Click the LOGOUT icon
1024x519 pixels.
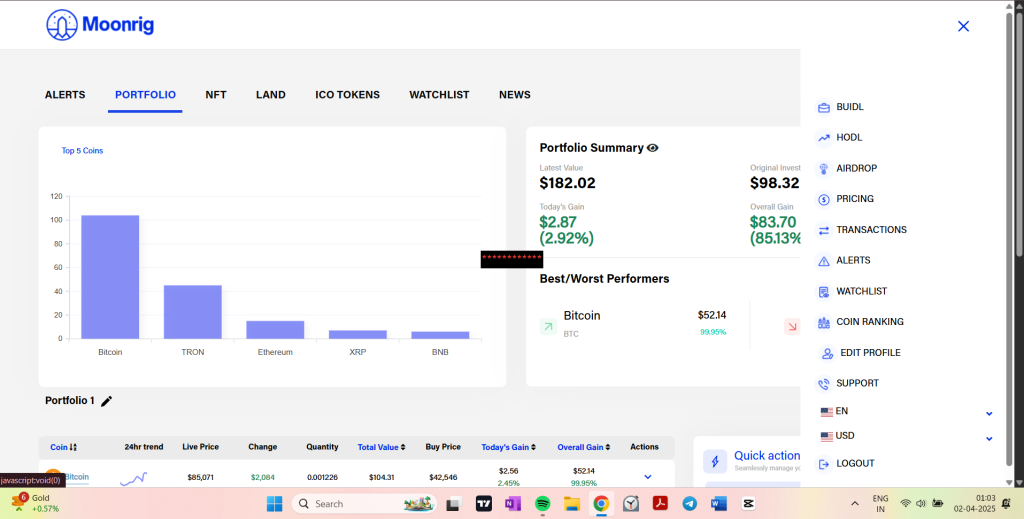coord(824,464)
